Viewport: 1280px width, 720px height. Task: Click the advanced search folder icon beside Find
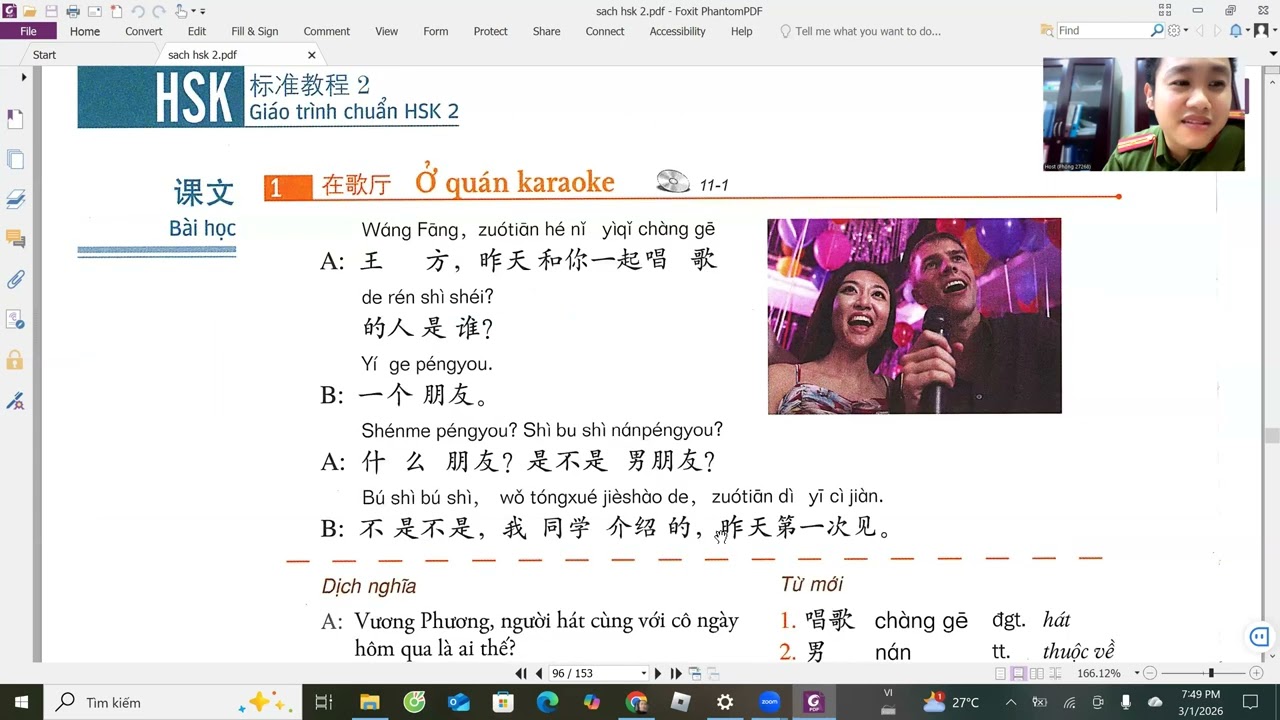click(1047, 30)
